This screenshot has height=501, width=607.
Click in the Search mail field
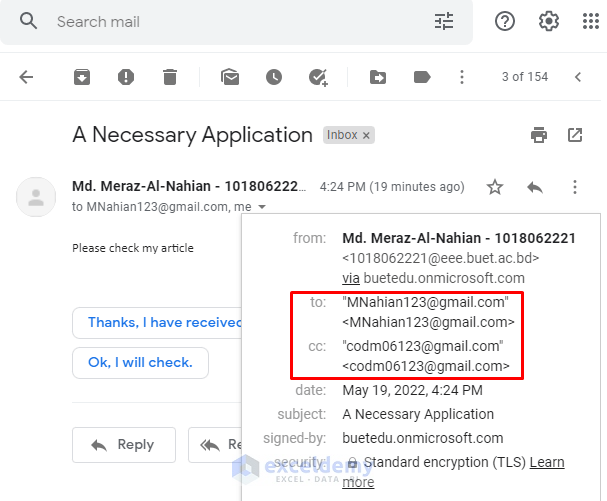(230, 21)
